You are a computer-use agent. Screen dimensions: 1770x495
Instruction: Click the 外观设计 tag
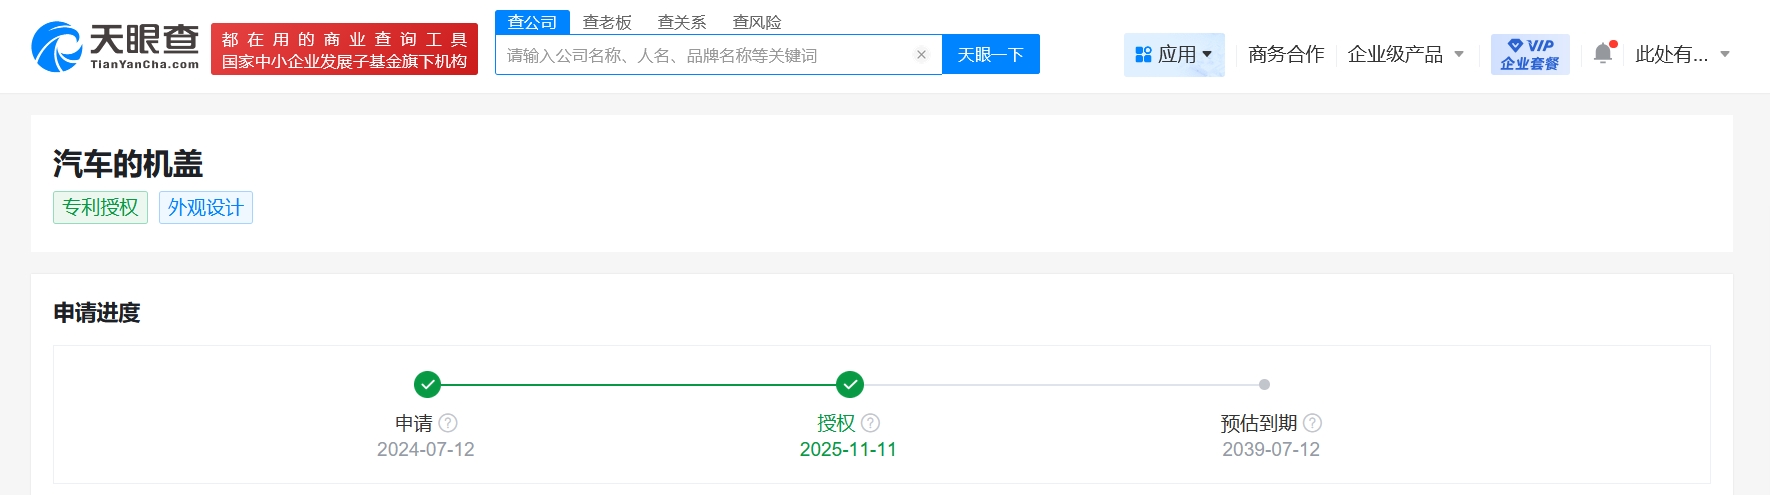[x=206, y=207]
